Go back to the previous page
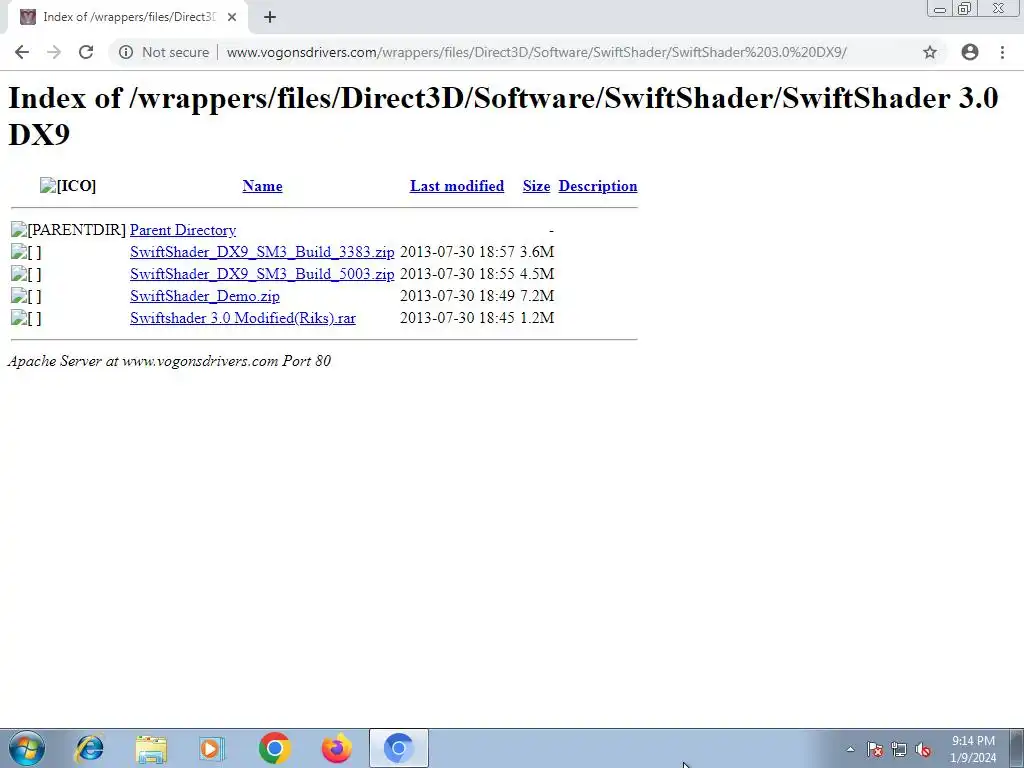 (x=22, y=52)
